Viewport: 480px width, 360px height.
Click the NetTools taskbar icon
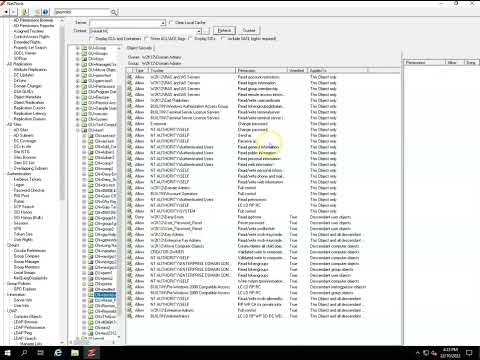coord(92,353)
